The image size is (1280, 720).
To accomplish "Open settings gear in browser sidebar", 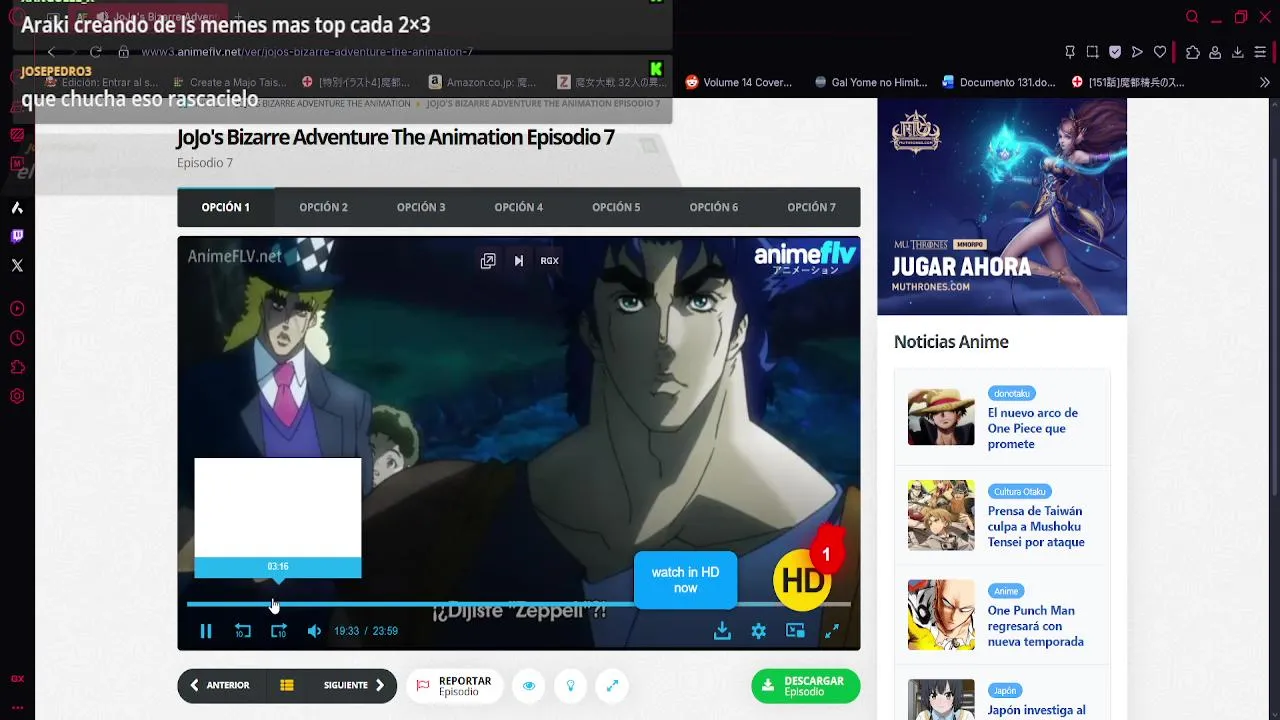I will tap(17, 396).
